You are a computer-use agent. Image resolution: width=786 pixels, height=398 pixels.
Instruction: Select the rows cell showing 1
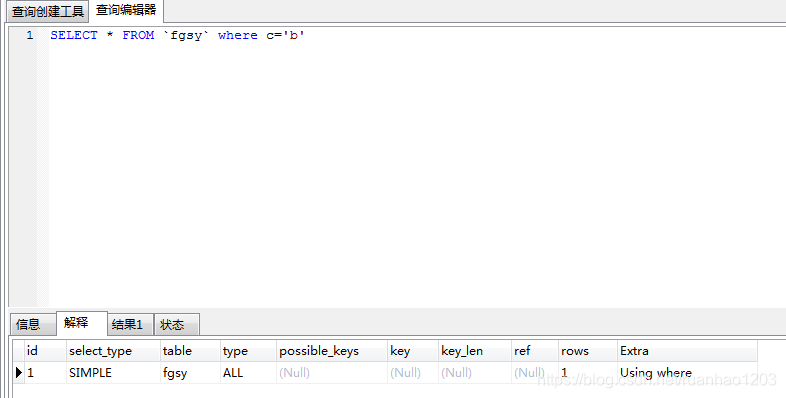(x=587, y=372)
